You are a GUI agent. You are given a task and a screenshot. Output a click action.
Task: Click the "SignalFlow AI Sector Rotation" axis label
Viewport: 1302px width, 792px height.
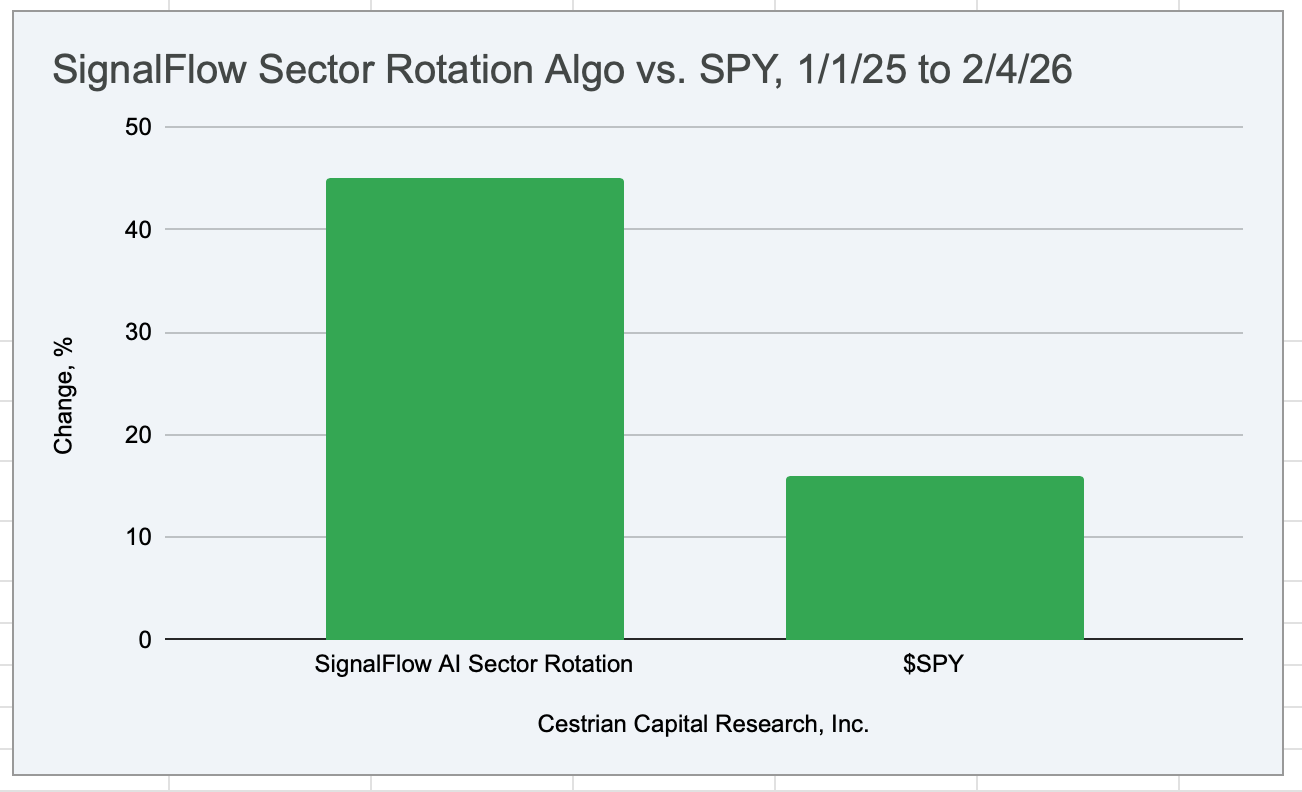[x=473, y=664]
